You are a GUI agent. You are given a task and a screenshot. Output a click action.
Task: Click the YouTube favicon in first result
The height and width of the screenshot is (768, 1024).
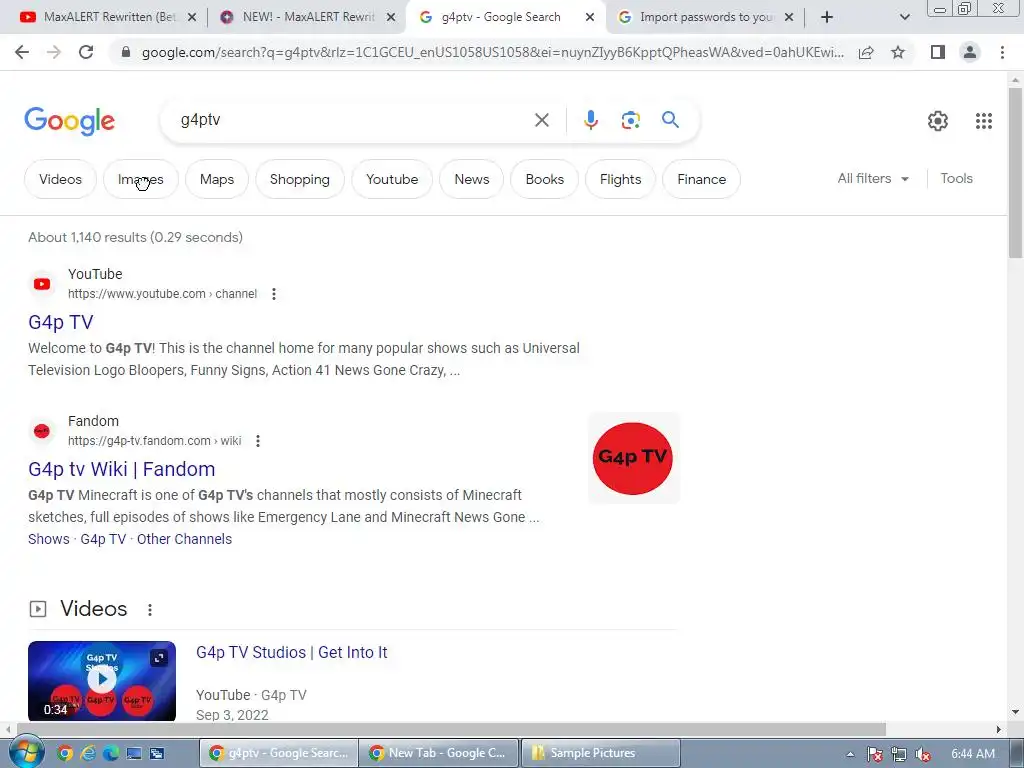click(42, 284)
